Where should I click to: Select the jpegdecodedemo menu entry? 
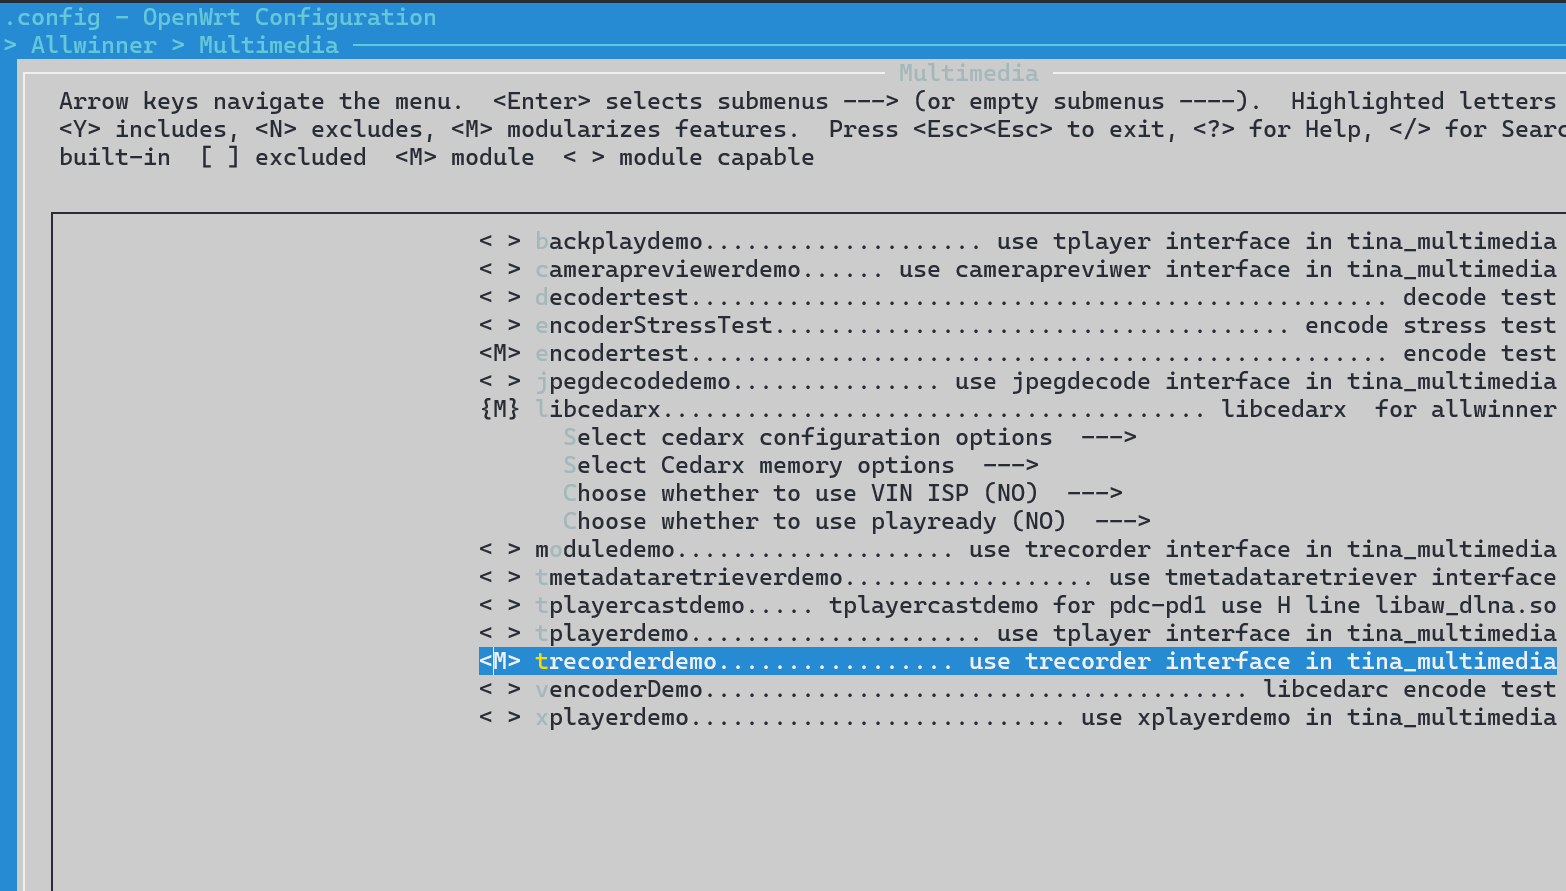coord(1018,381)
